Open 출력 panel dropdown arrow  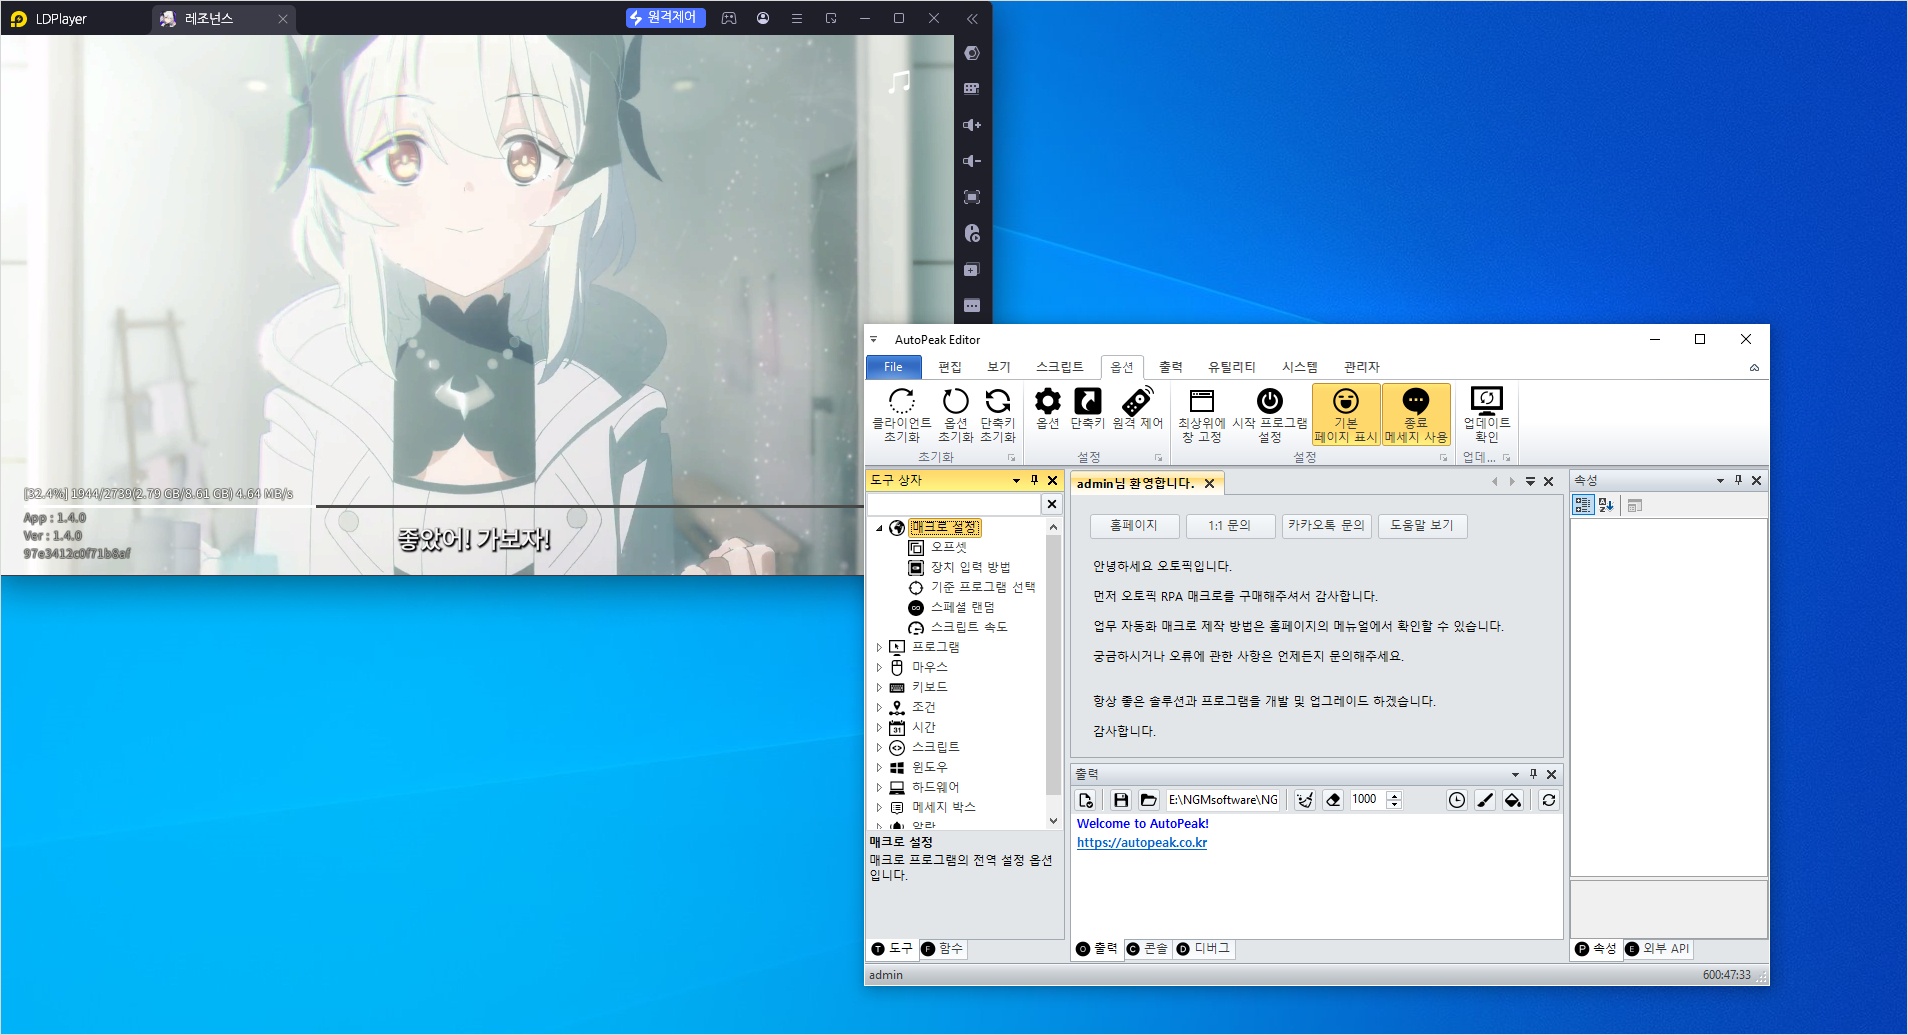pyautogui.click(x=1515, y=774)
